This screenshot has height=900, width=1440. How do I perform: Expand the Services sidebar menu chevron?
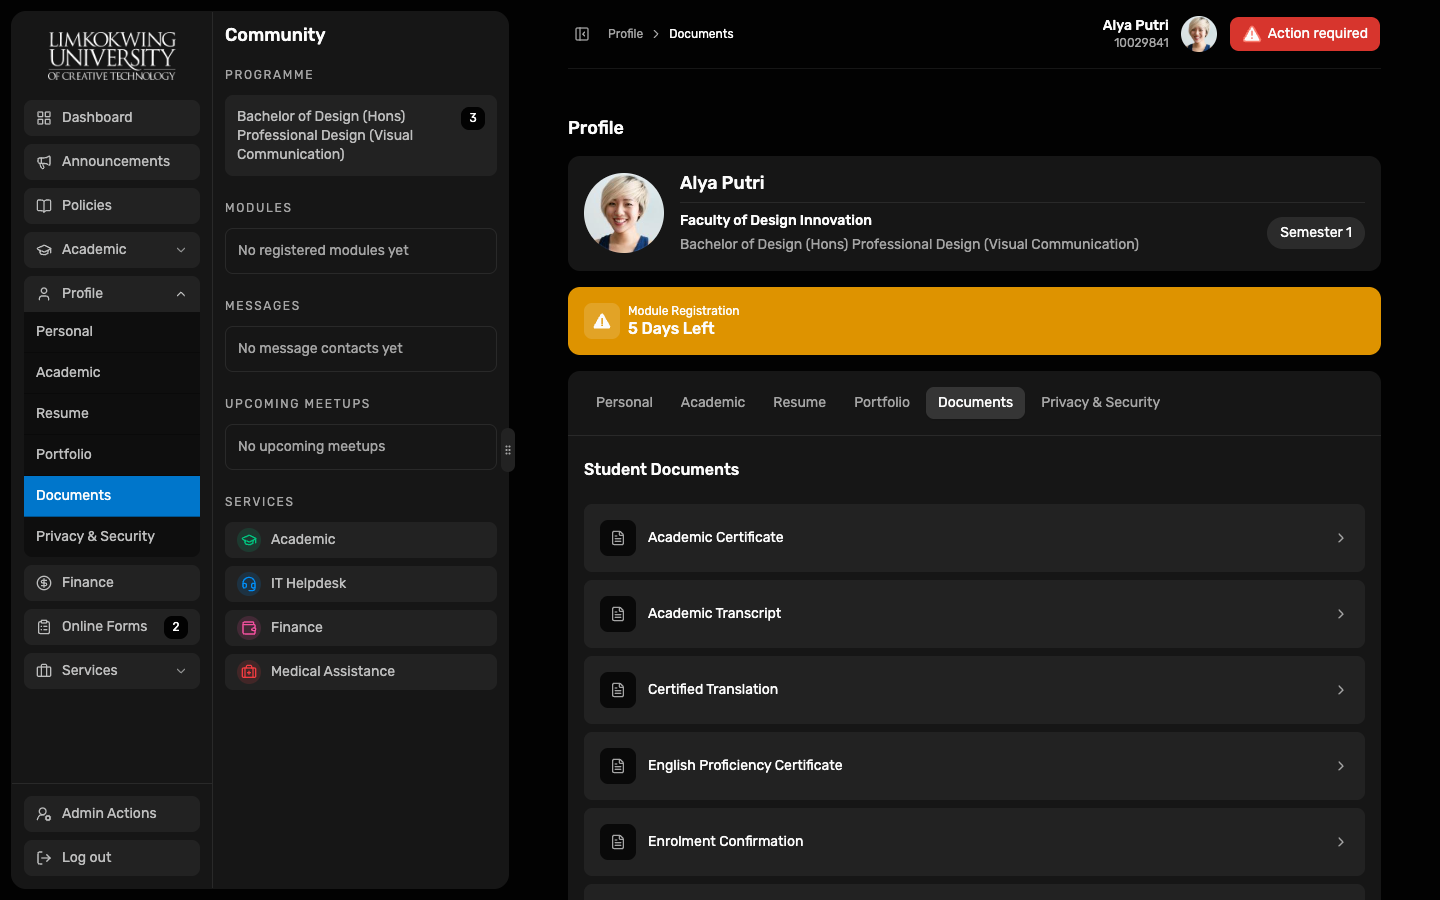[x=181, y=671]
